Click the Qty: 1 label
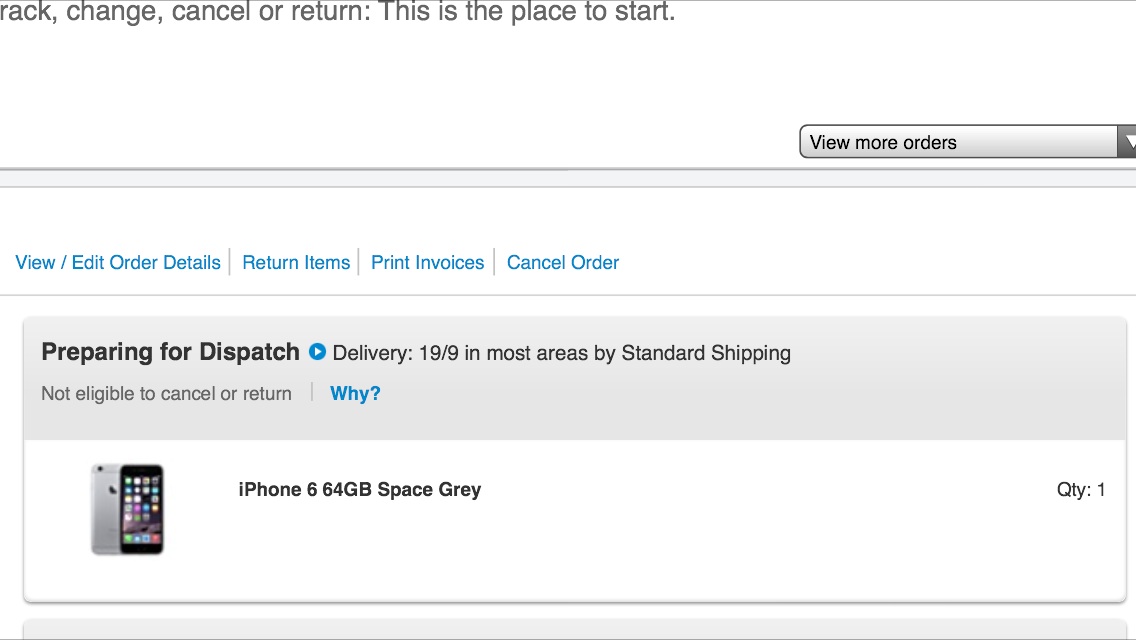The image size is (1136, 640). point(1081,489)
